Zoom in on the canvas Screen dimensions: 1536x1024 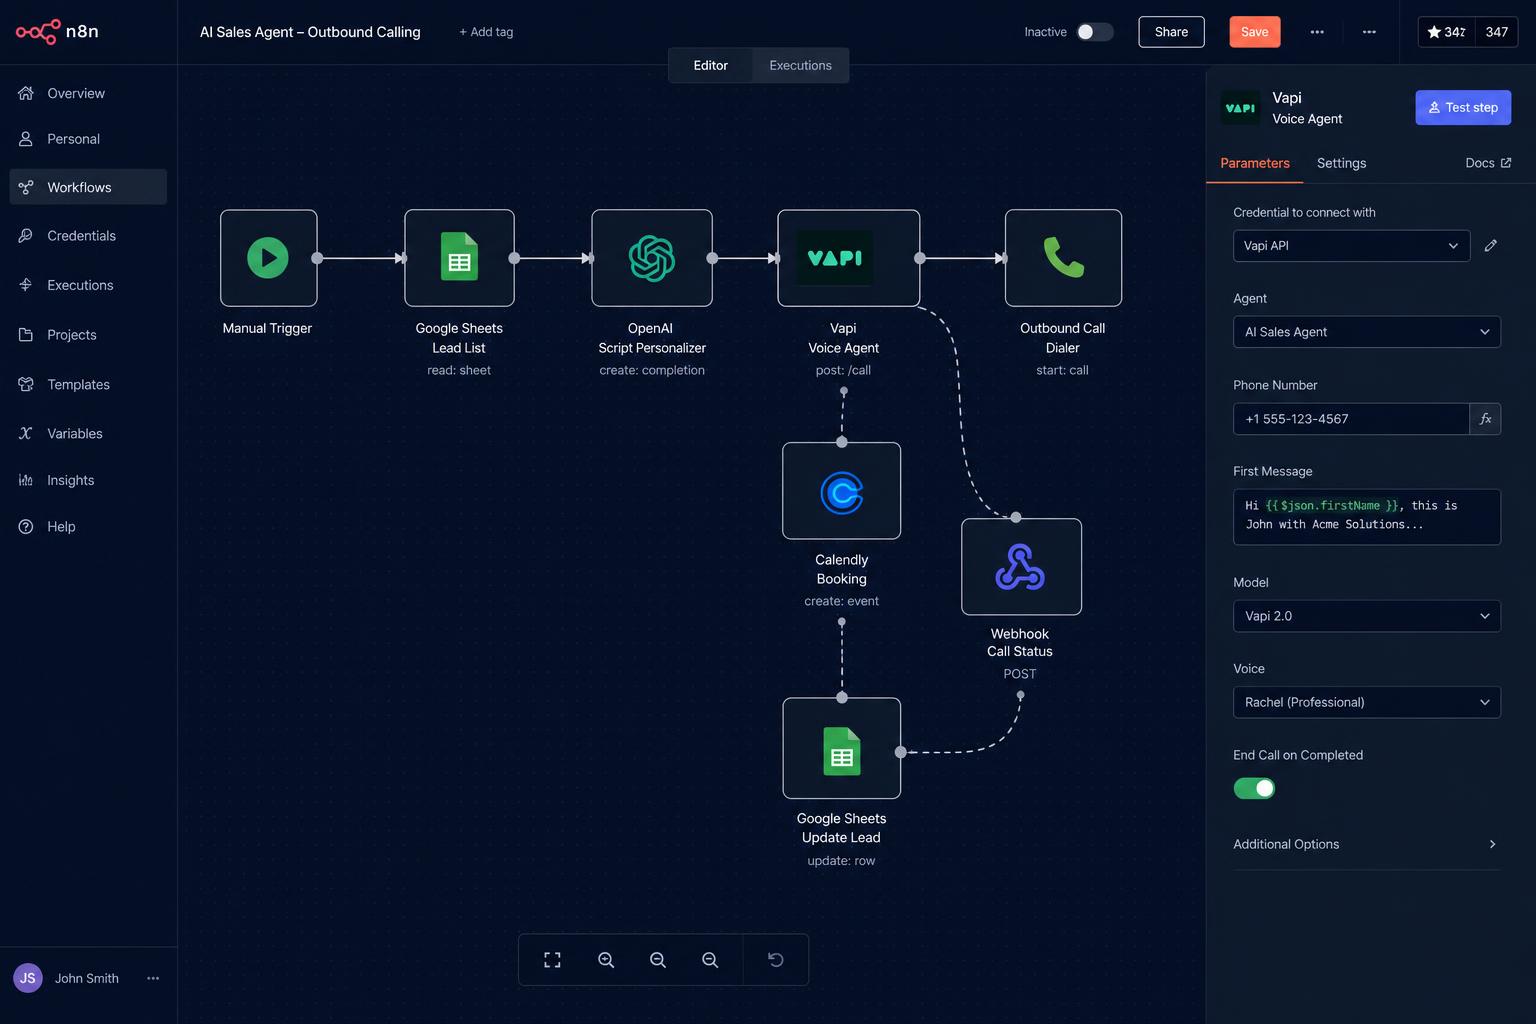pyautogui.click(x=606, y=960)
